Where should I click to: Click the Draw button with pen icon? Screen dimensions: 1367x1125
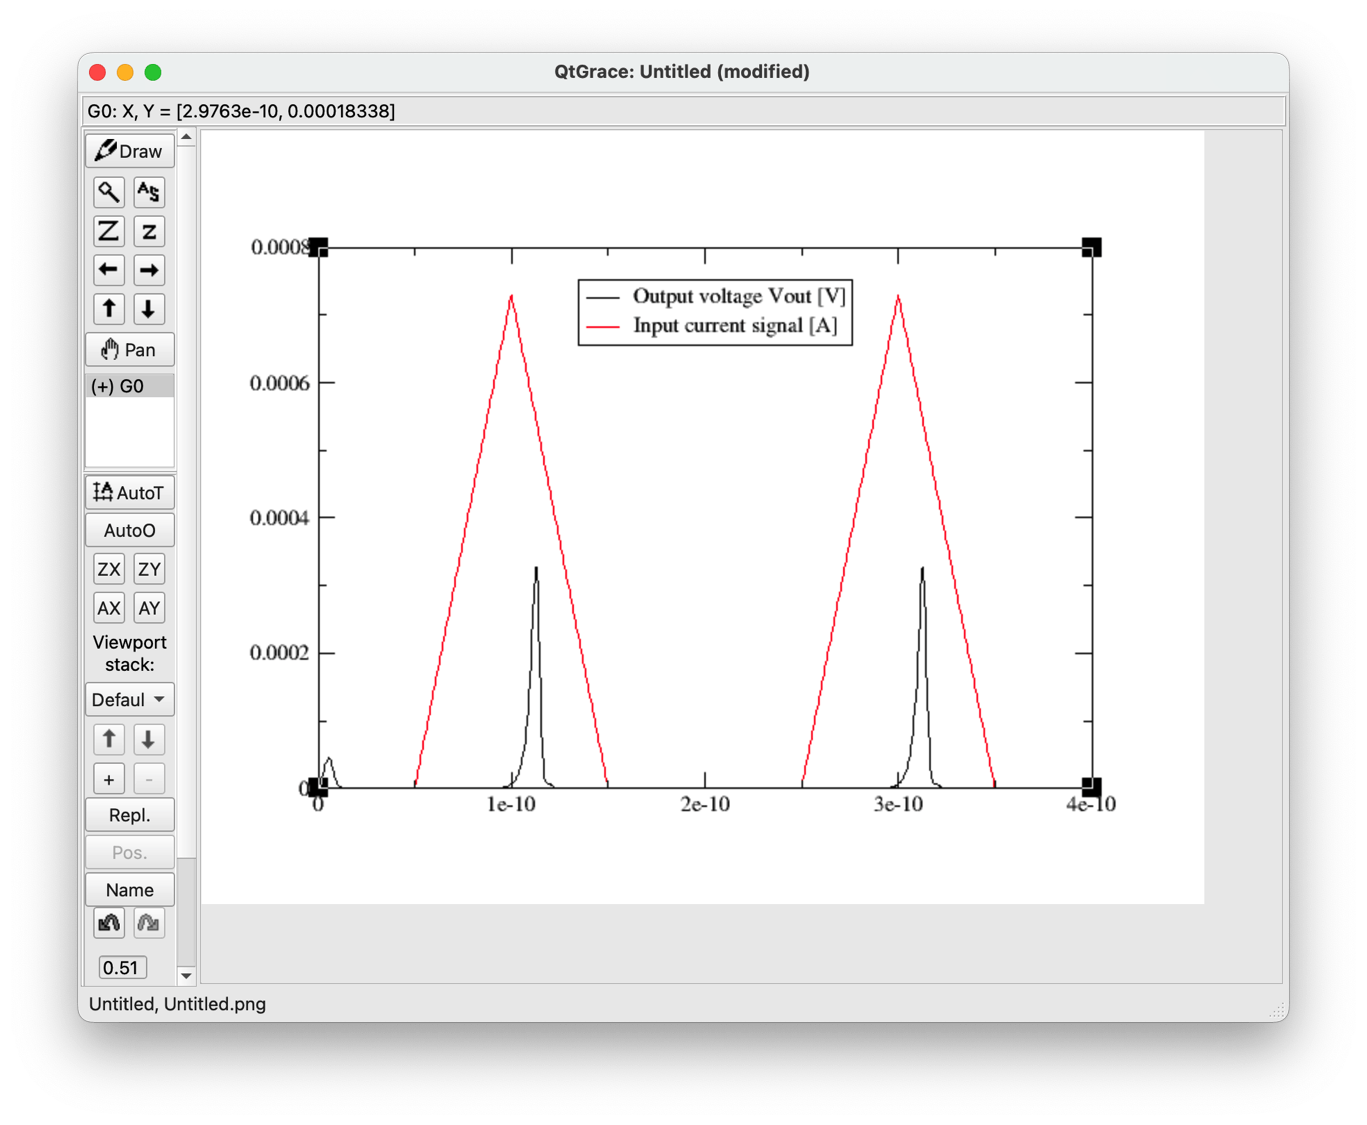point(129,151)
